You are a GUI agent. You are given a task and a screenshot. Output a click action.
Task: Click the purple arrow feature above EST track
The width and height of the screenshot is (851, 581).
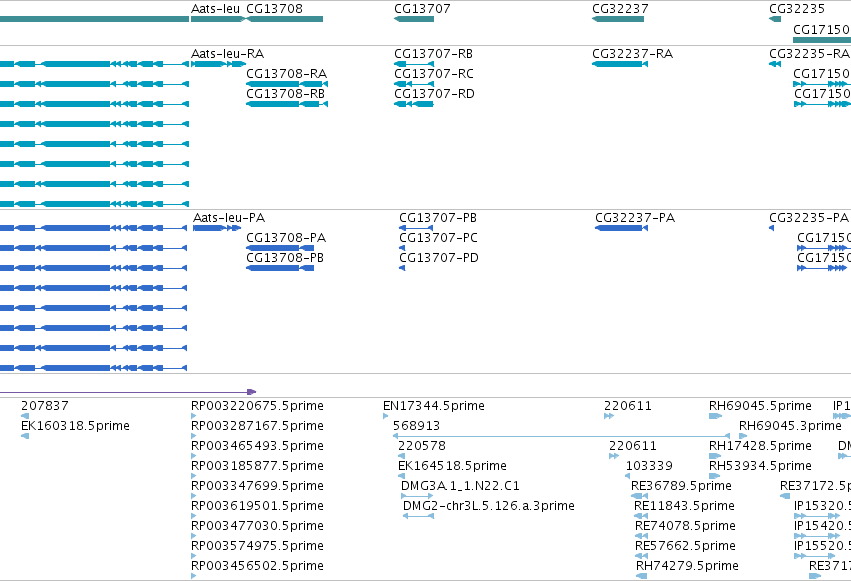(128, 392)
